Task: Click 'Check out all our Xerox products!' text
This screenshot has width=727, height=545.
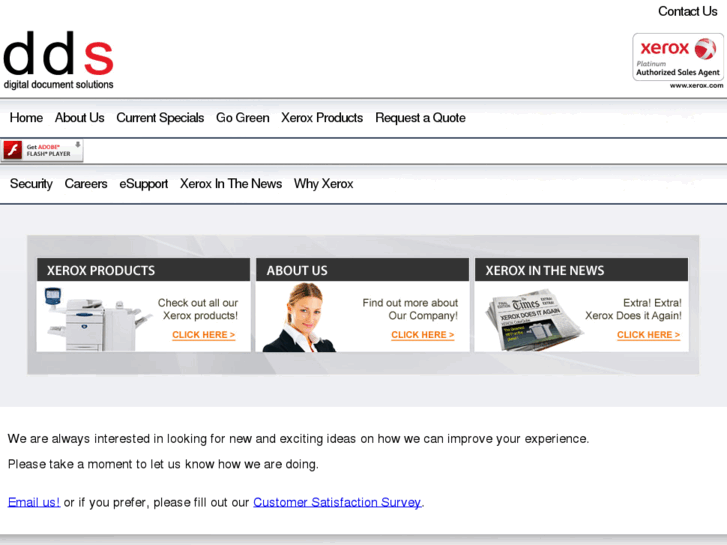Action: 198,309
